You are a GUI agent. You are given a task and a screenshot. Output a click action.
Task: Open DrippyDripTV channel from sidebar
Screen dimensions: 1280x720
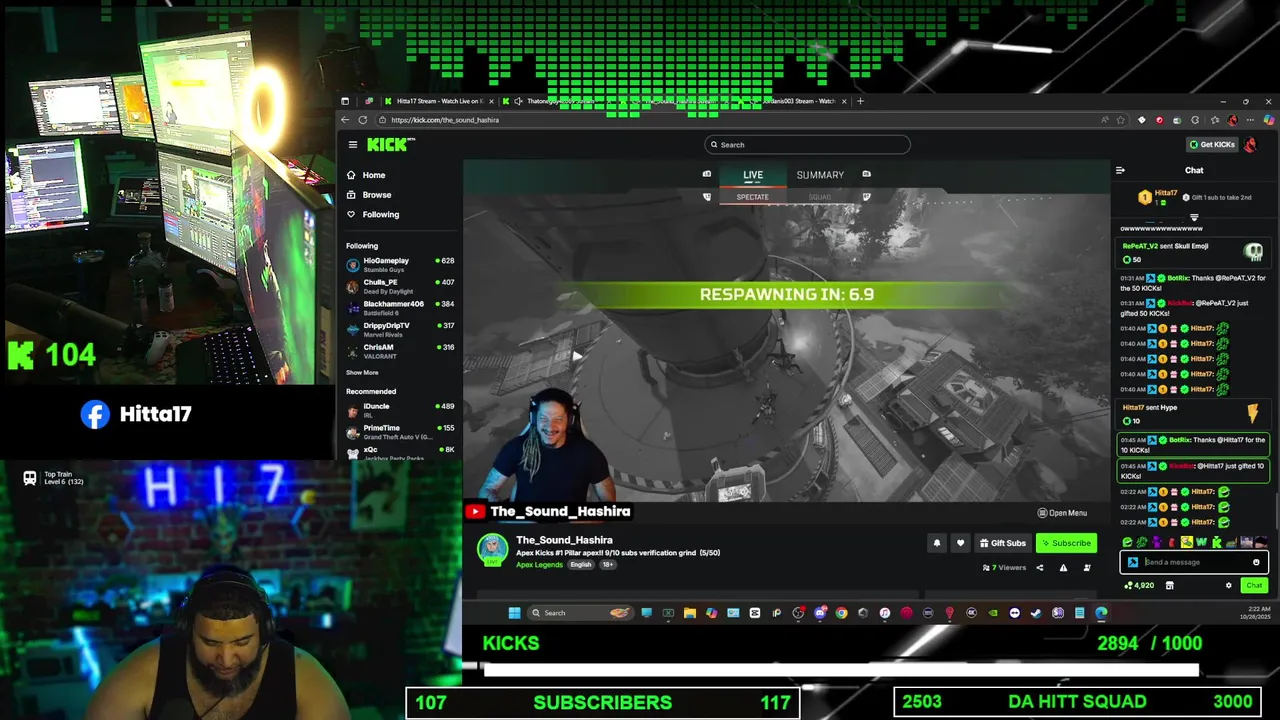(x=400, y=329)
